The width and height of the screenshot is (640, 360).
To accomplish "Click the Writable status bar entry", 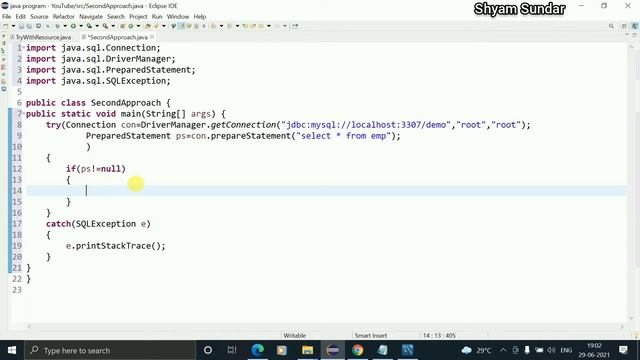I will pos(294,336).
